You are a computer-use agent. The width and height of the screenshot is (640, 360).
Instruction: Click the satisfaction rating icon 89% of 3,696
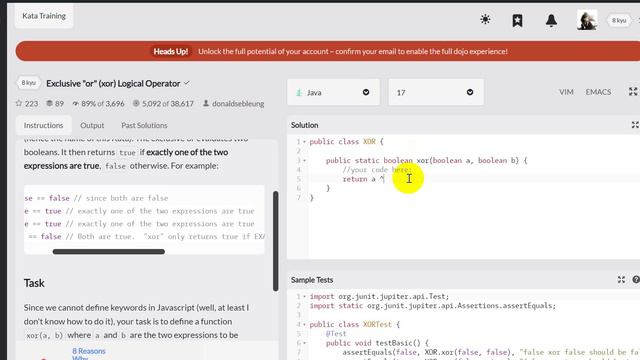(76, 104)
